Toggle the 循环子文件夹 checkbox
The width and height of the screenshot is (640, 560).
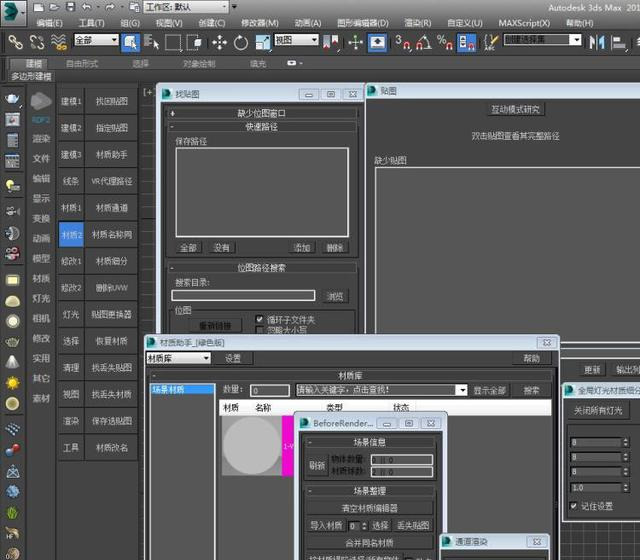tap(260, 319)
